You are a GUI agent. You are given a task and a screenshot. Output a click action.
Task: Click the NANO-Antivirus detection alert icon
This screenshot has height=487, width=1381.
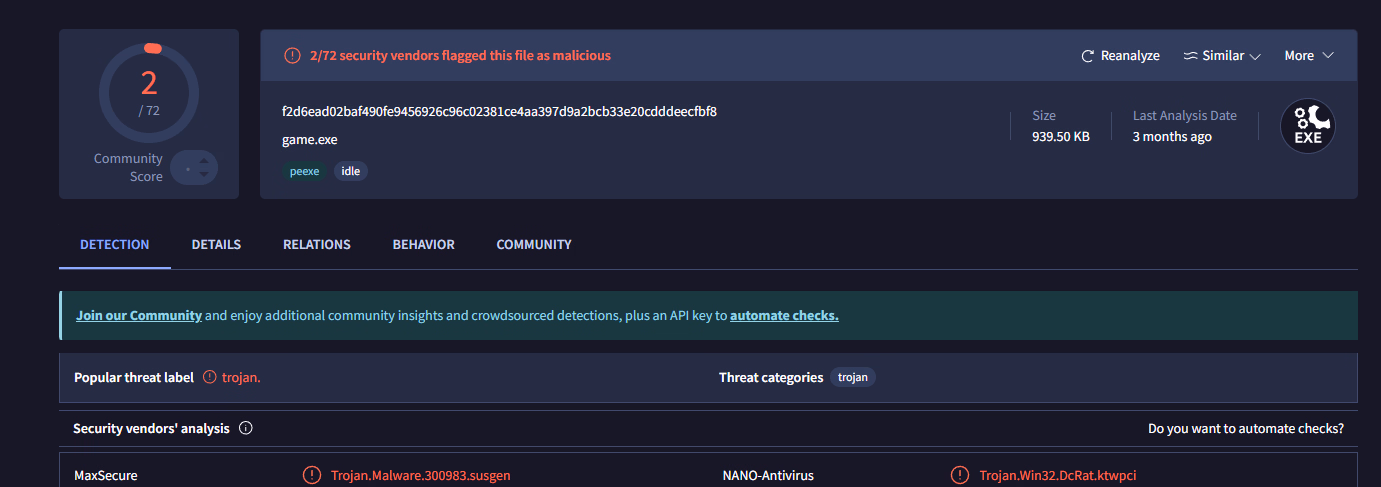(x=960, y=475)
